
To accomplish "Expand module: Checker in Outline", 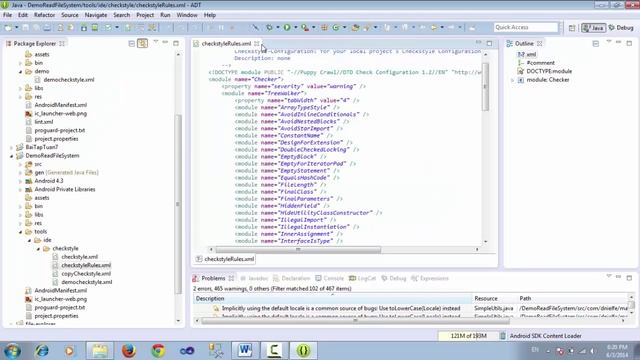I will tap(512, 80).
